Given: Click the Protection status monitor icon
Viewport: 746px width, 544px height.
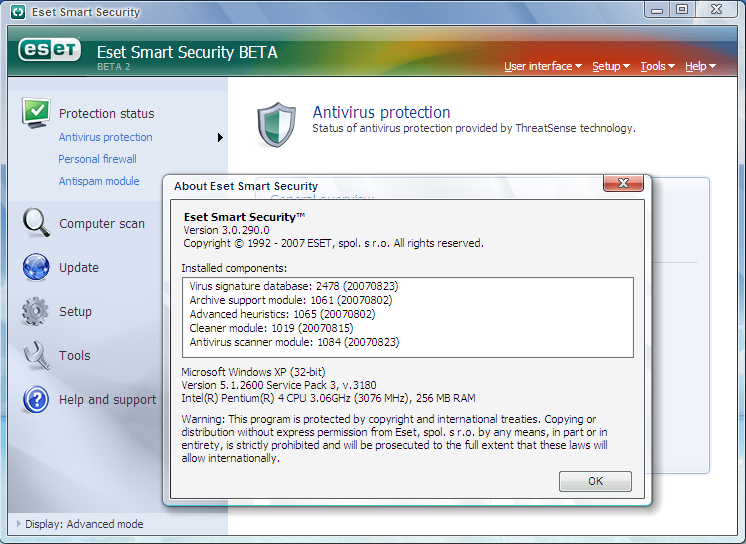Looking at the screenshot, I should [37, 113].
